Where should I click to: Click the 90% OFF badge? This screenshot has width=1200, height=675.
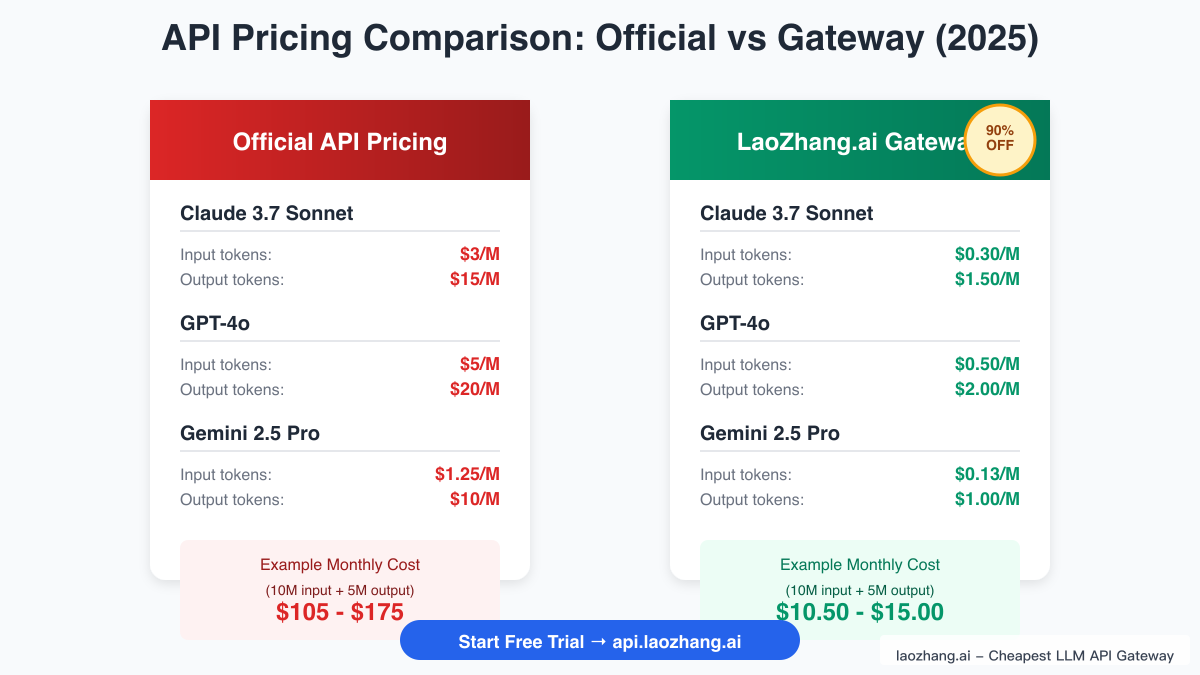[999, 139]
